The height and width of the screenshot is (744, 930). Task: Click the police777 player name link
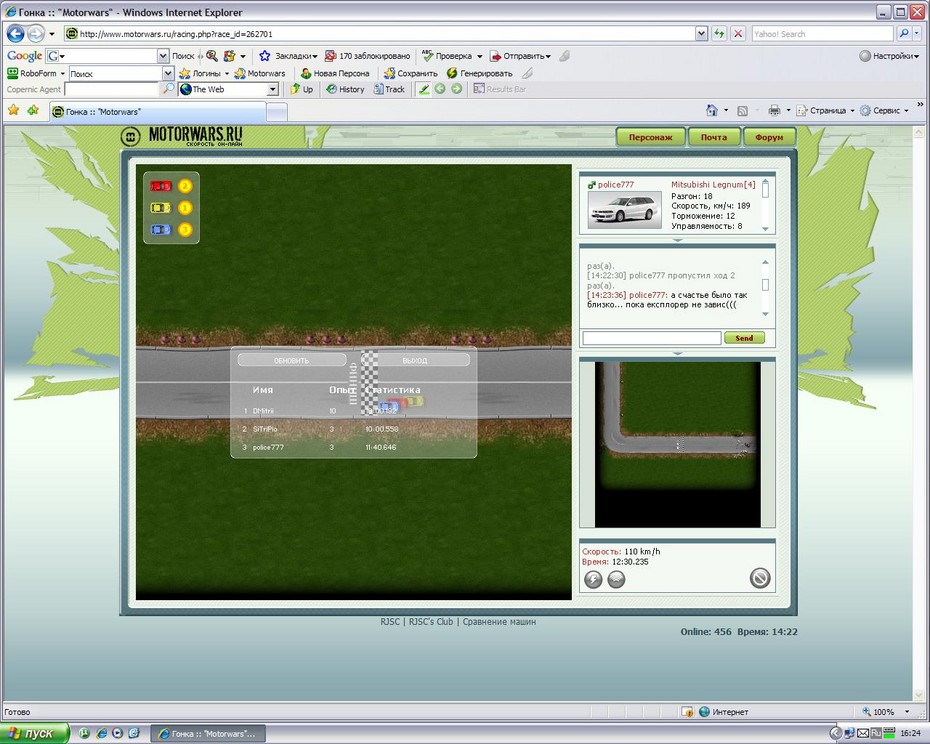click(616, 185)
